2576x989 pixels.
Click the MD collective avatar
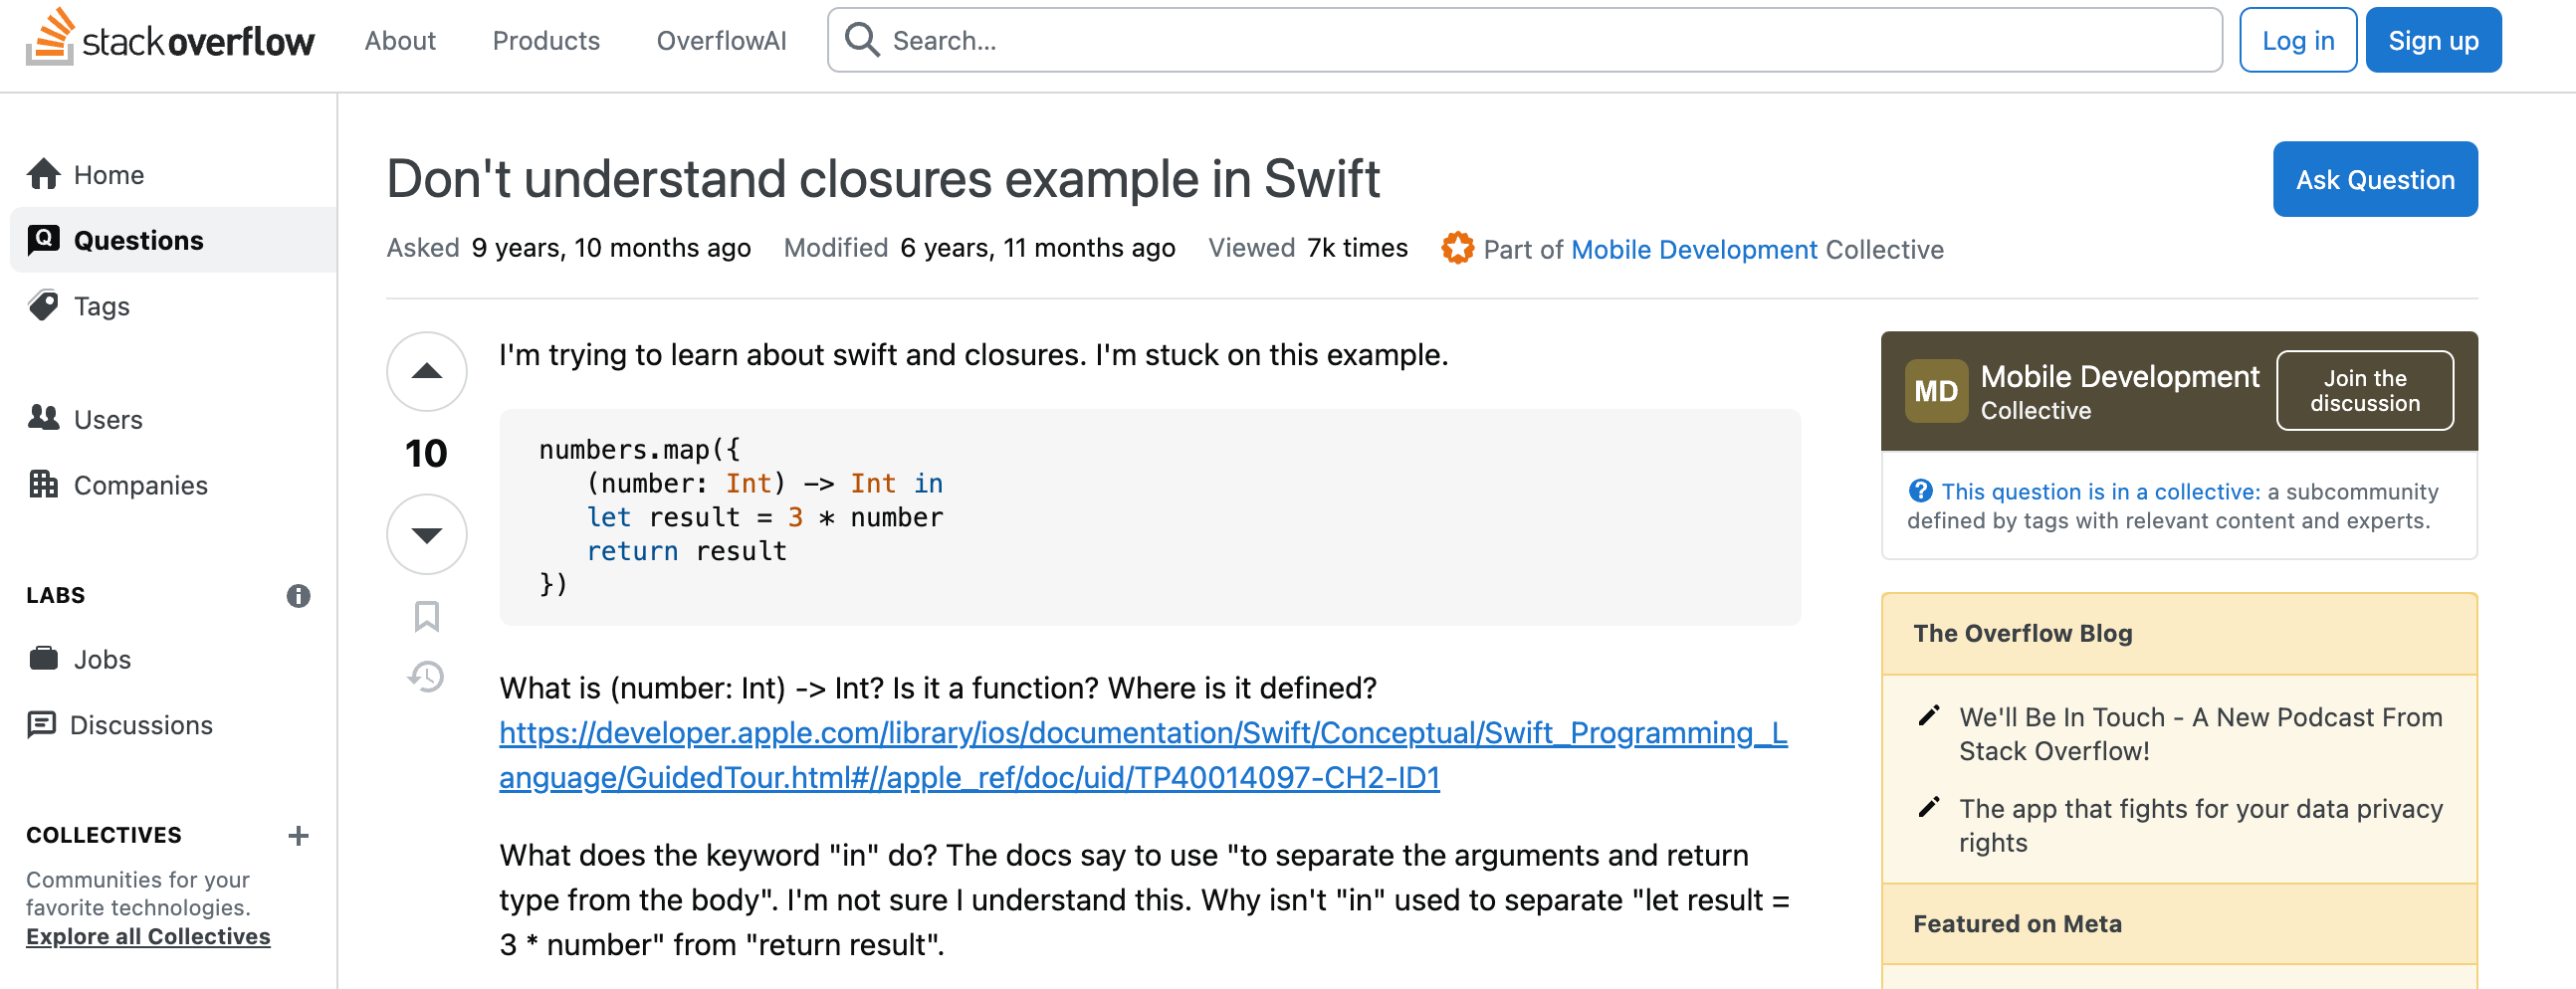pyautogui.click(x=1935, y=391)
